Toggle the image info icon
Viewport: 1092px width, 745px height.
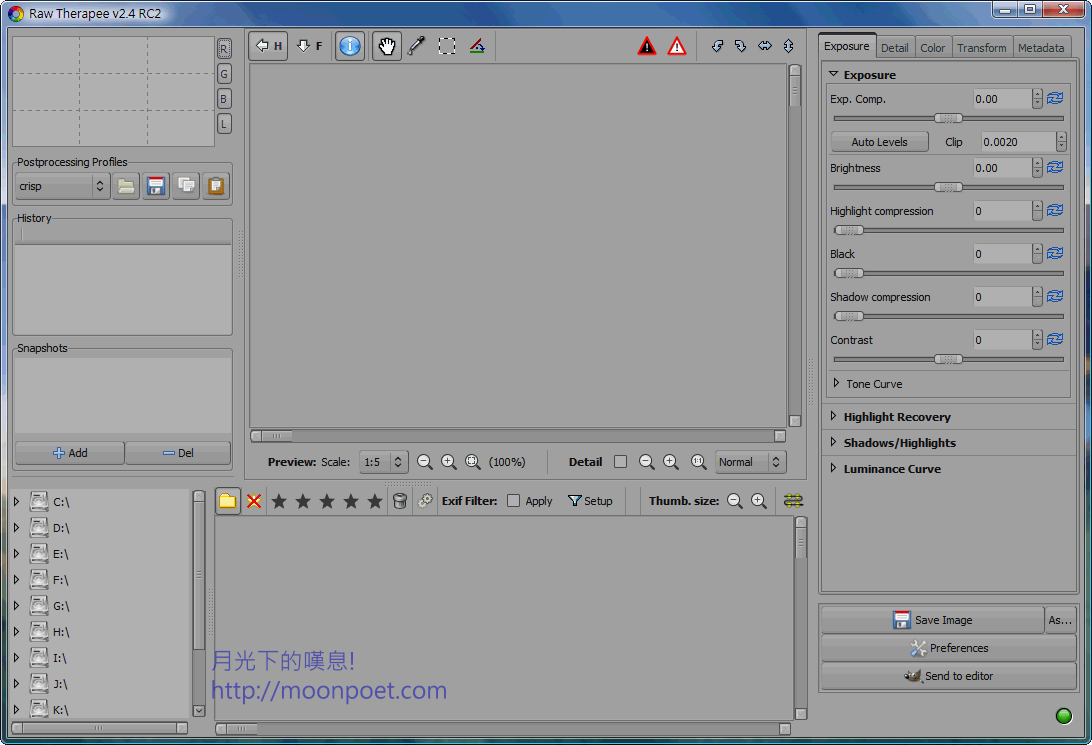pyautogui.click(x=349, y=46)
